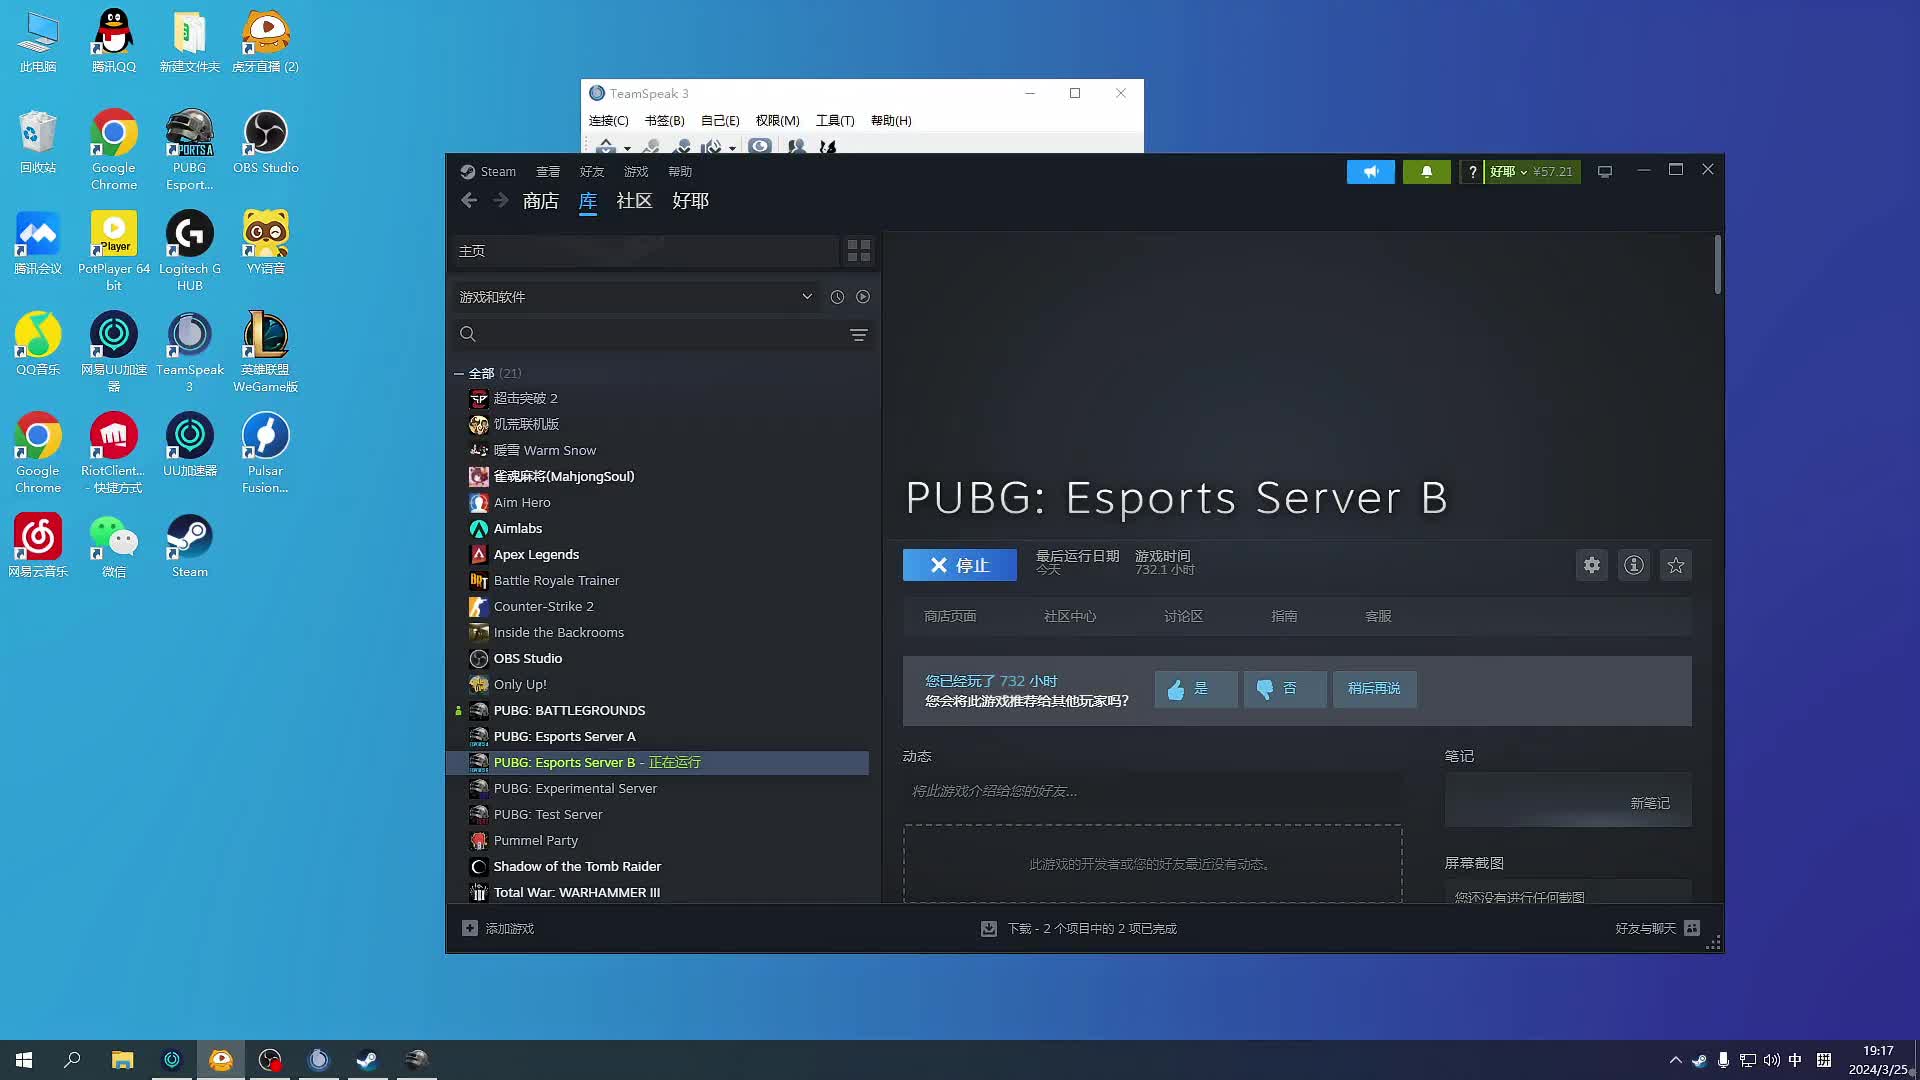The height and width of the screenshot is (1080, 1920).
Task: Switch library to grid view icon
Action: click(858, 250)
